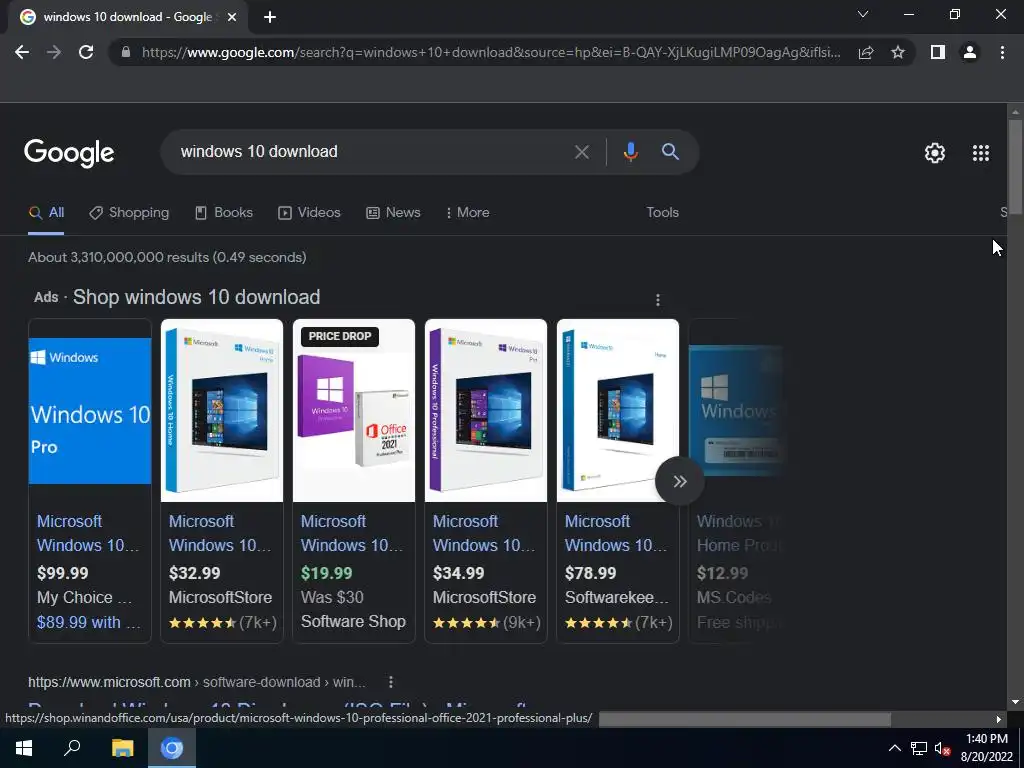Switch to the Videos tab
1024x768 pixels.
(x=310, y=213)
